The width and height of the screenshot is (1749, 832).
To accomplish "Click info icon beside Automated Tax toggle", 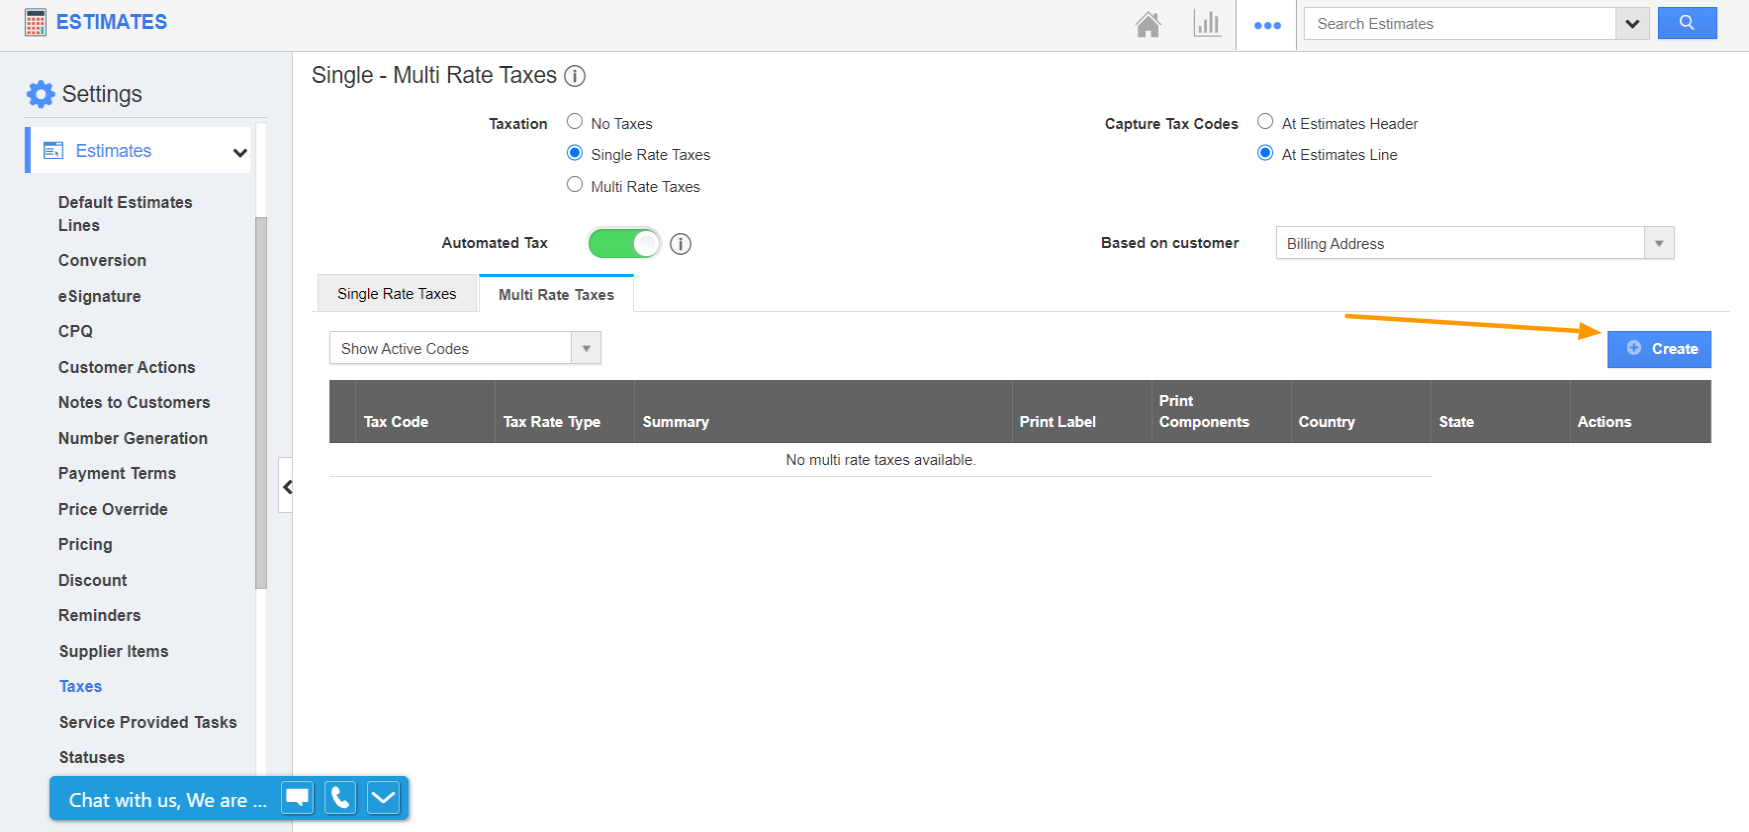I will [681, 244].
